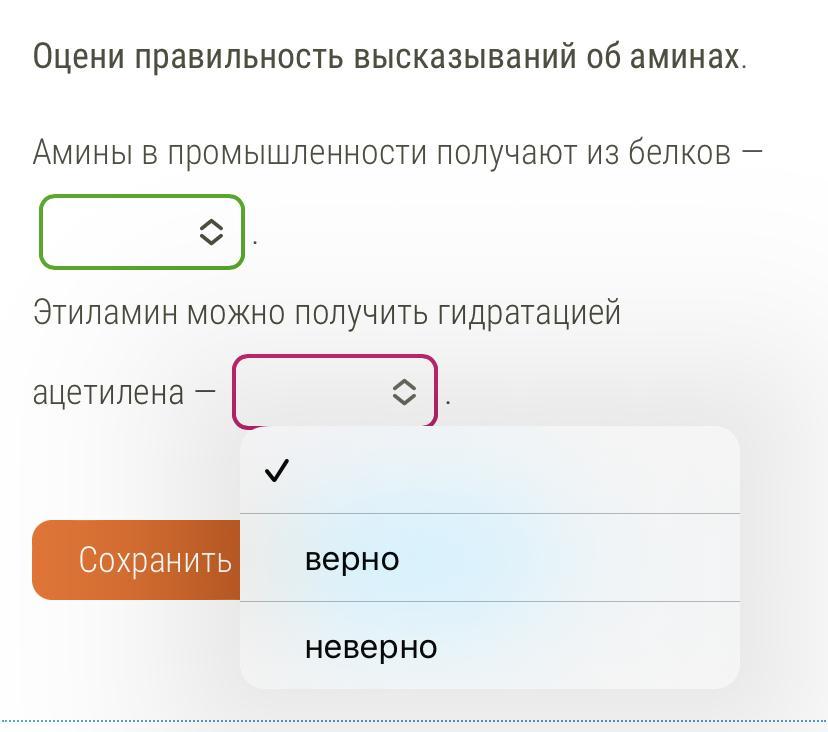Click the text 'Амины в промышленности получают из белков'
Screen dimensions: 828x732
coord(382,153)
